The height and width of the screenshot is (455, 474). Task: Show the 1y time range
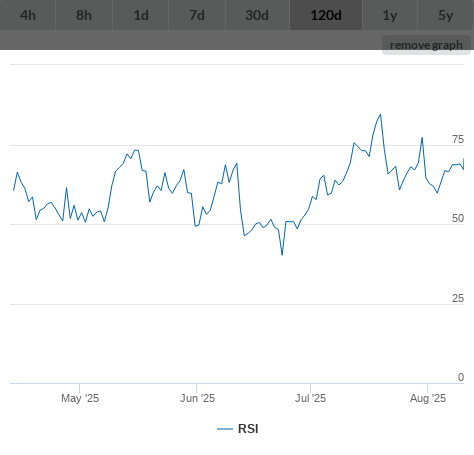pyautogui.click(x=390, y=15)
